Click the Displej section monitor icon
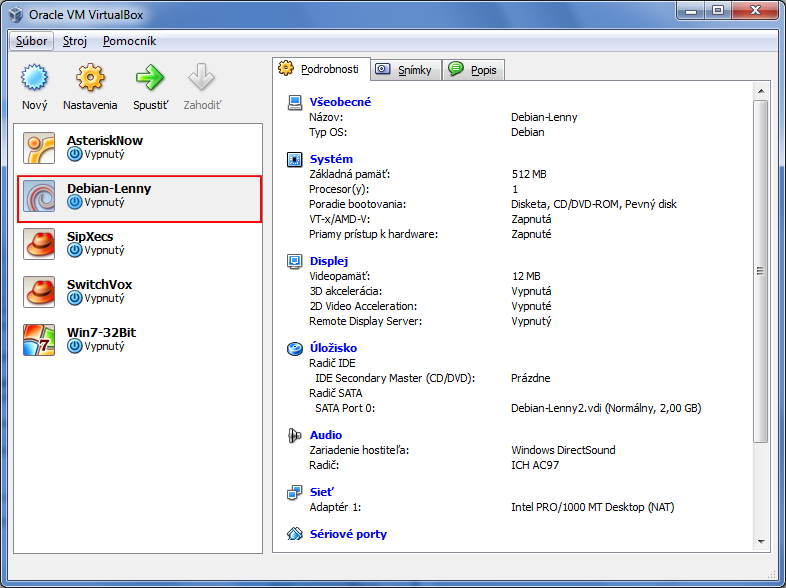The image size is (786, 588). pos(295,261)
